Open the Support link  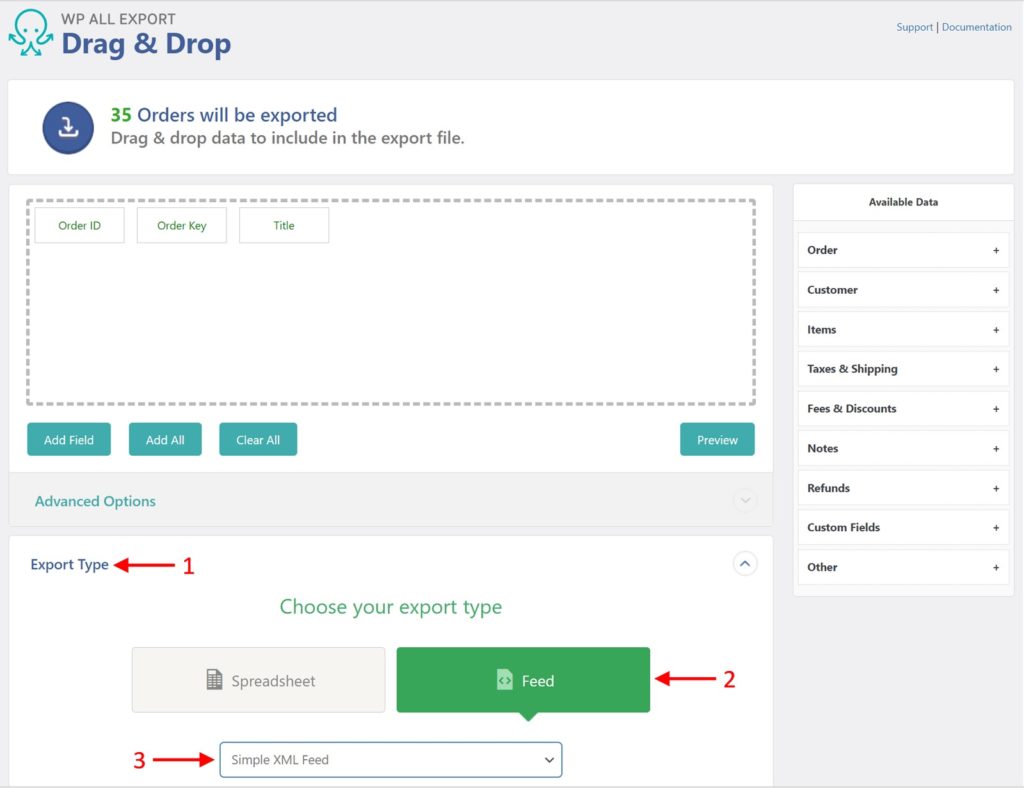coord(914,27)
